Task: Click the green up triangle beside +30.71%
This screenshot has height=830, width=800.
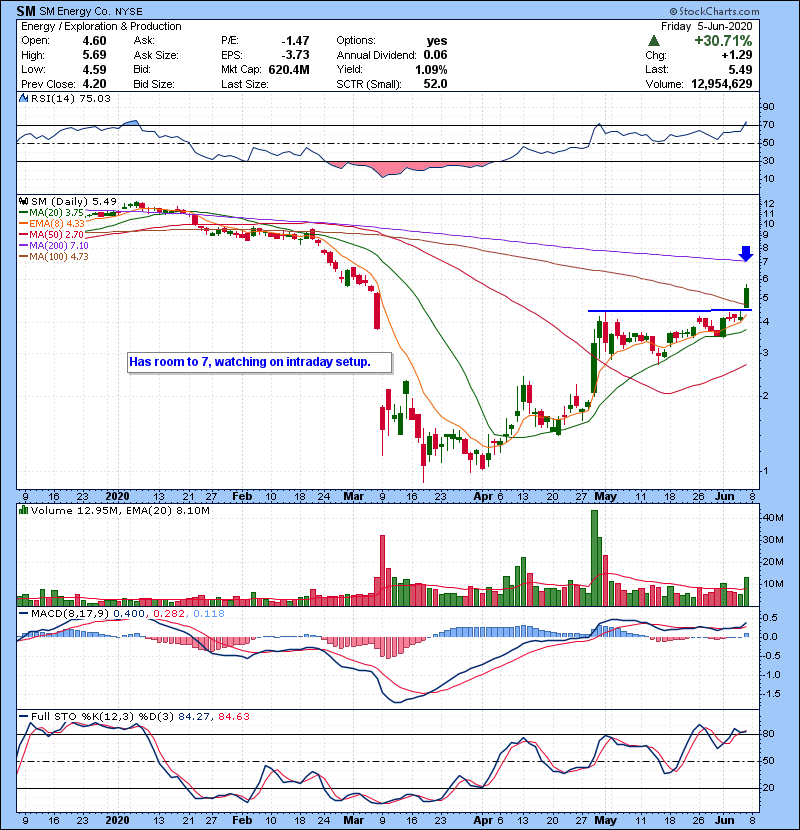Action: click(x=652, y=40)
